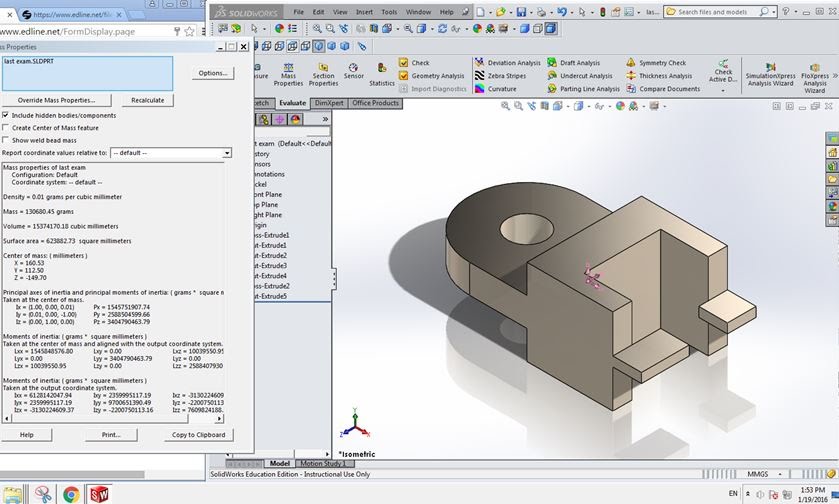Start FloXpress Analysis Wizard
The height and width of the screenshot is (504, 839).
(x=815, y=78)
